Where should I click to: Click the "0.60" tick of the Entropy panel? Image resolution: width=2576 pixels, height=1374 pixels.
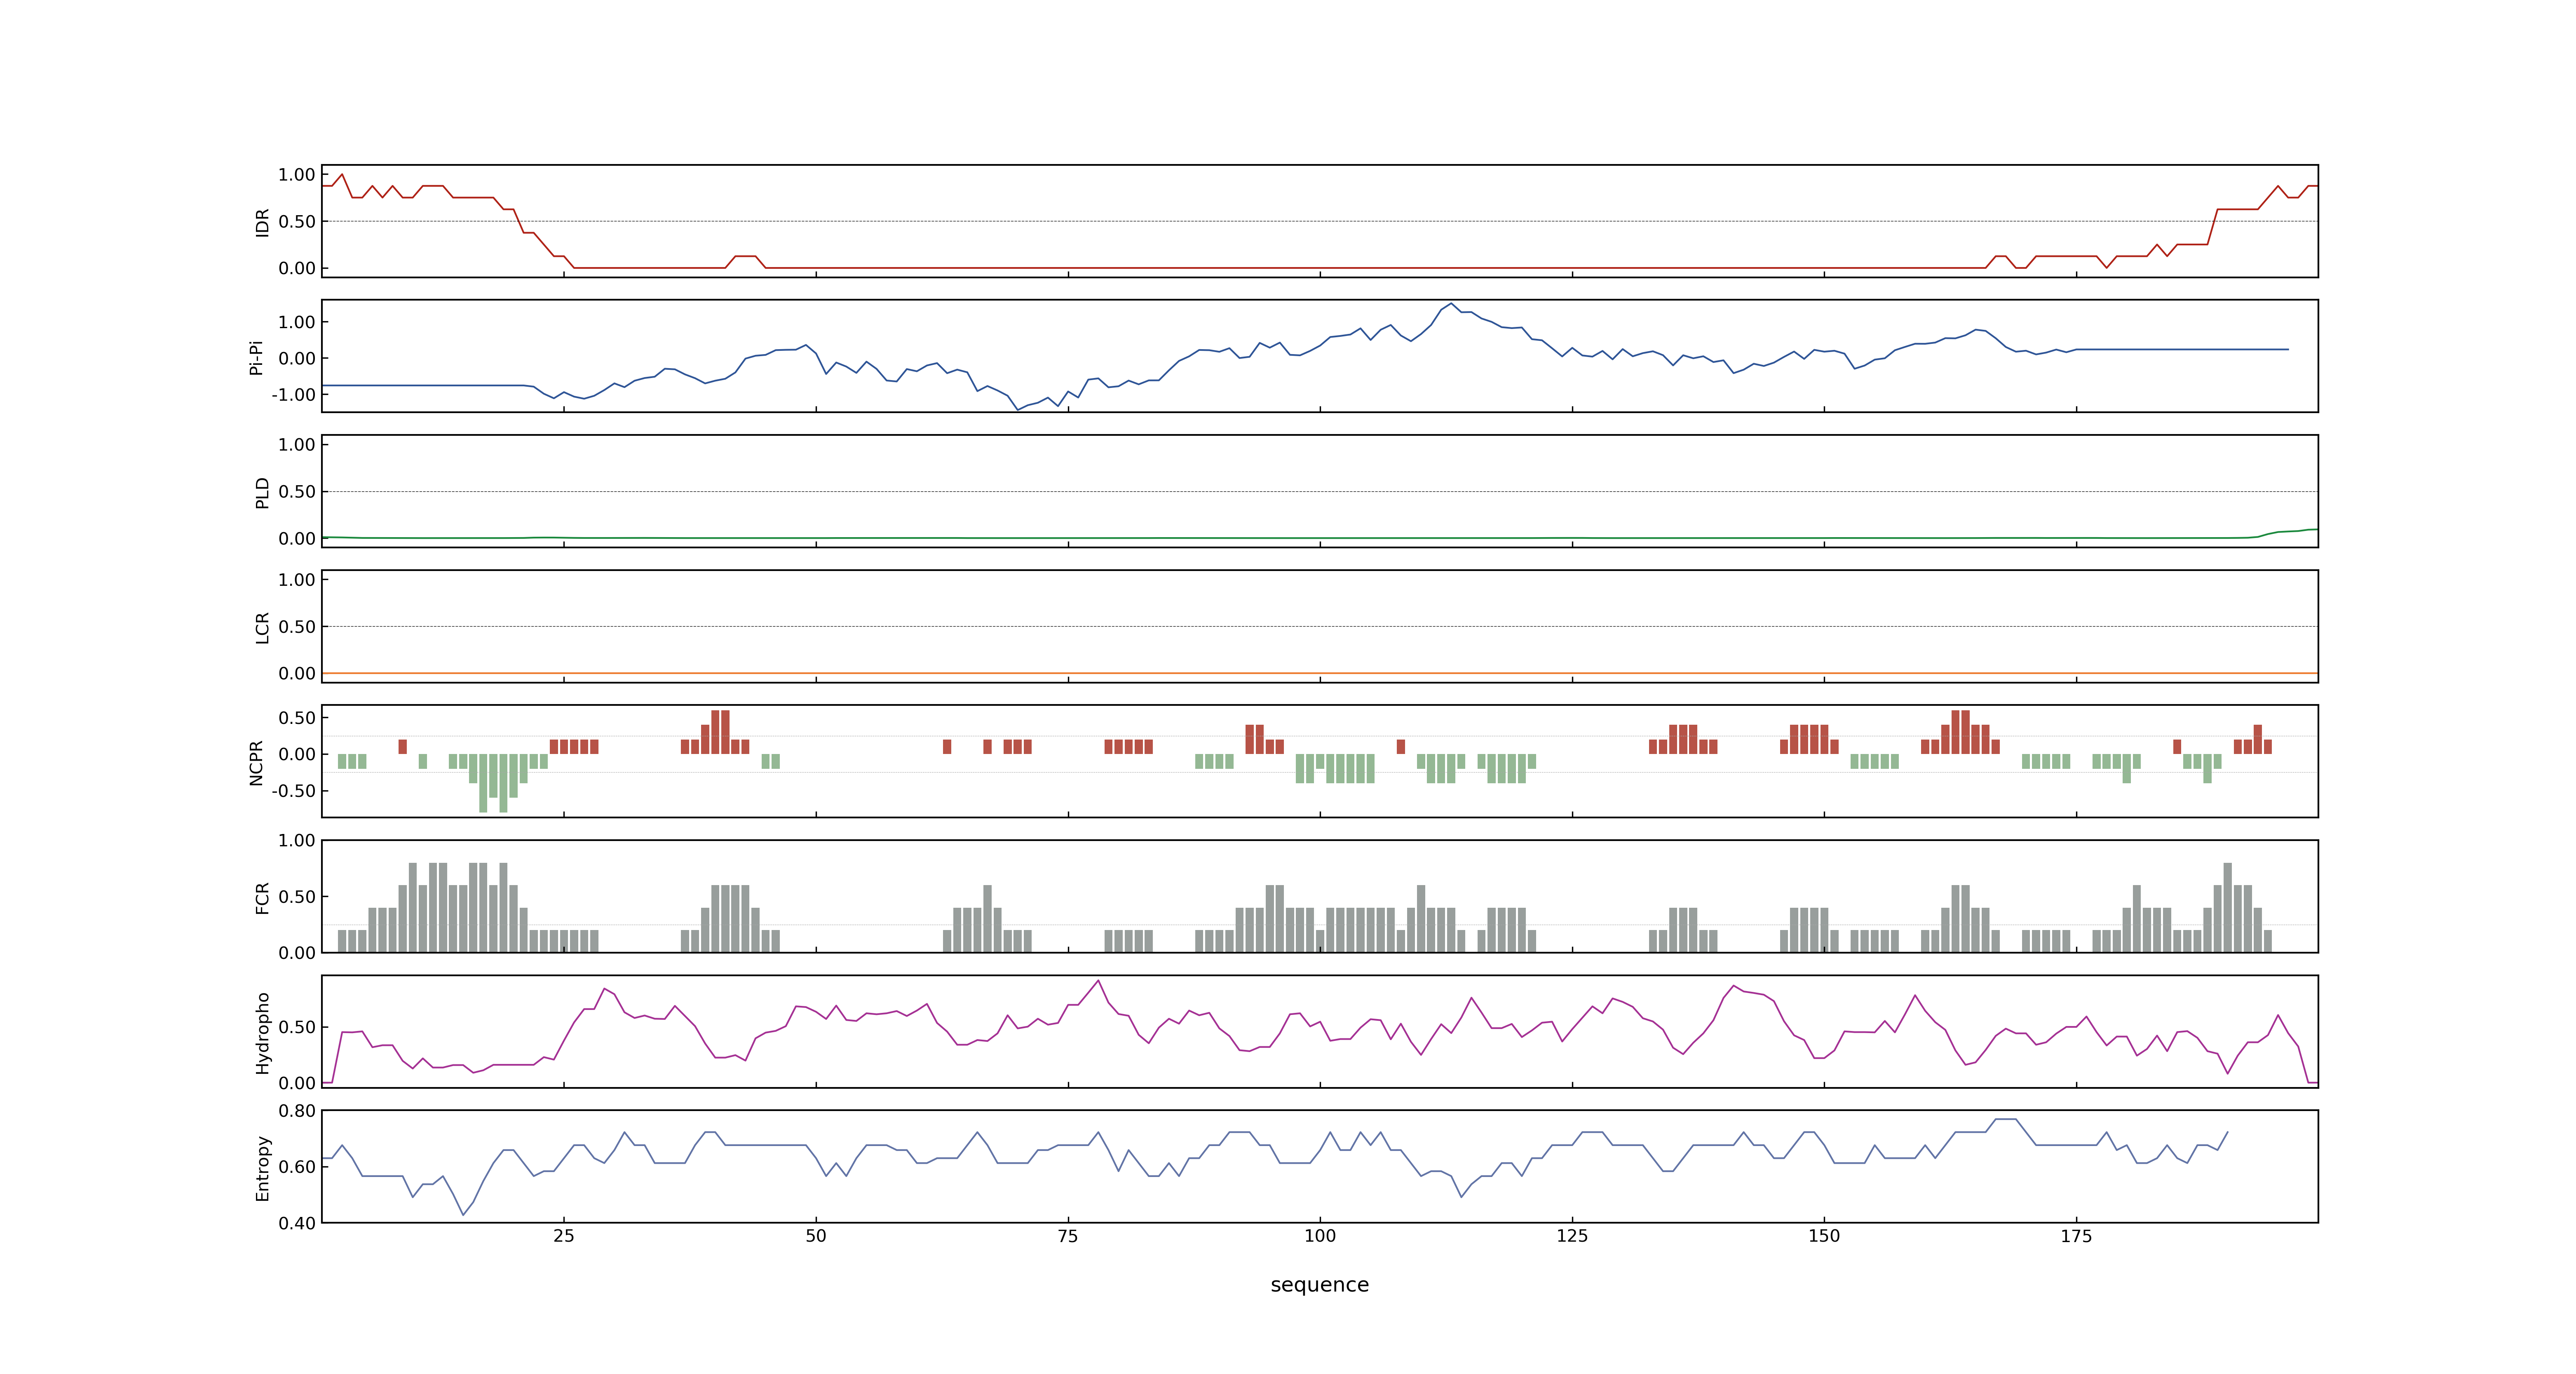tap(297, 1167)
